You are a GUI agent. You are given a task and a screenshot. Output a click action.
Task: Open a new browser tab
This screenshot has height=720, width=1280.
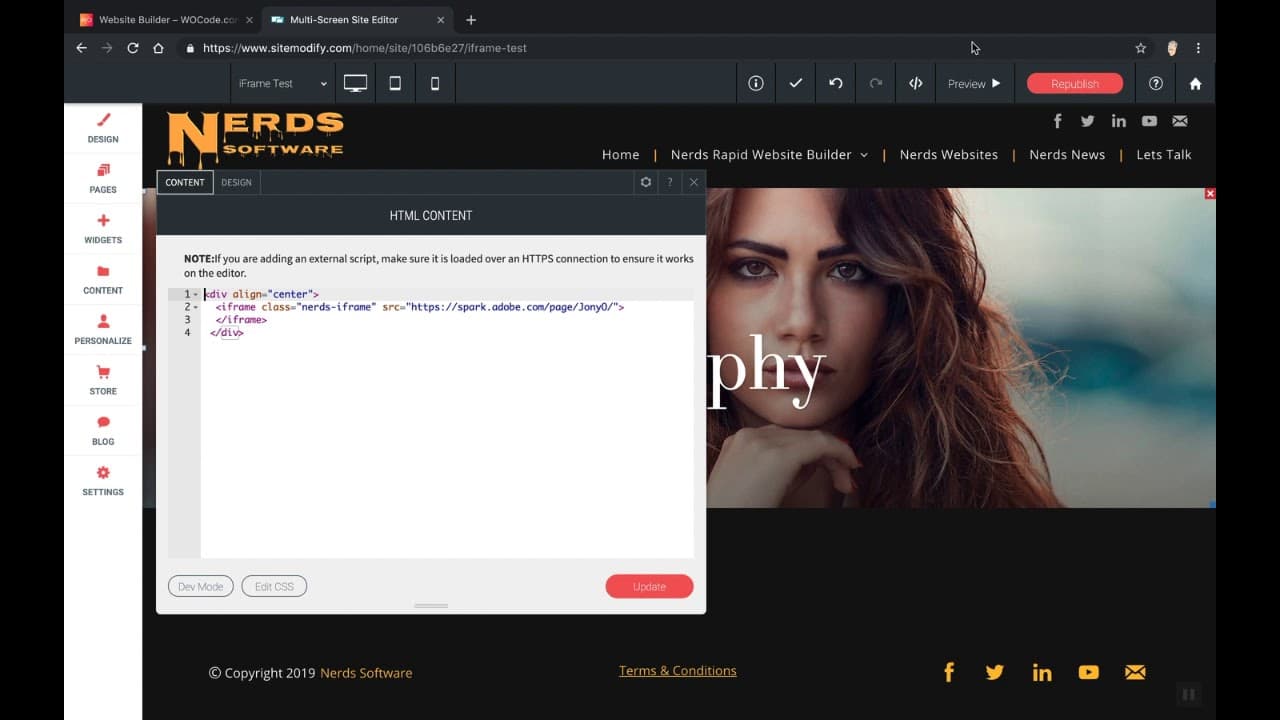471,20
